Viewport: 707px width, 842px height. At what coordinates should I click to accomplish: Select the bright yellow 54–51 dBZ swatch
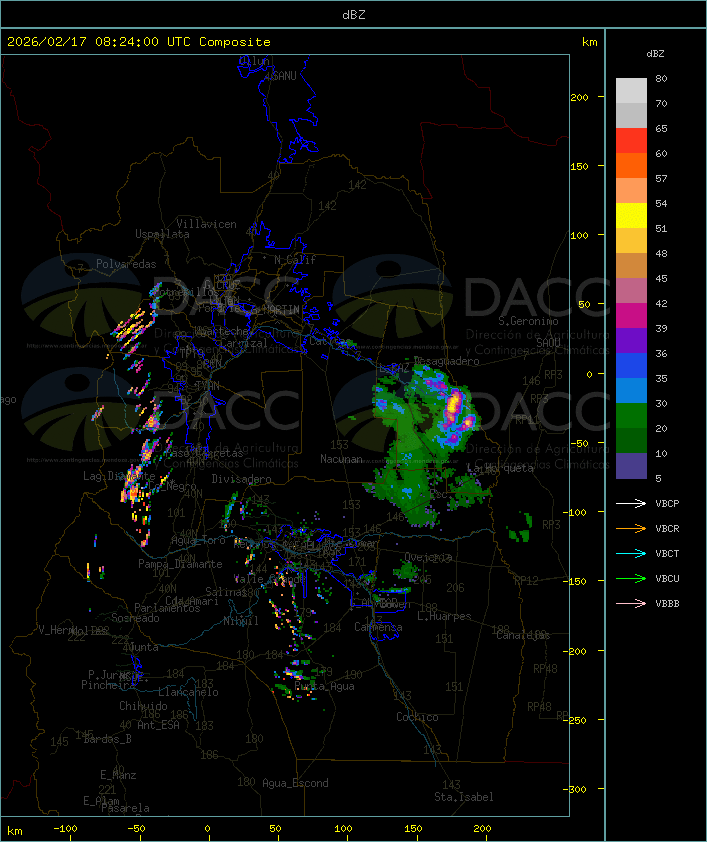[x=631, y=215]
